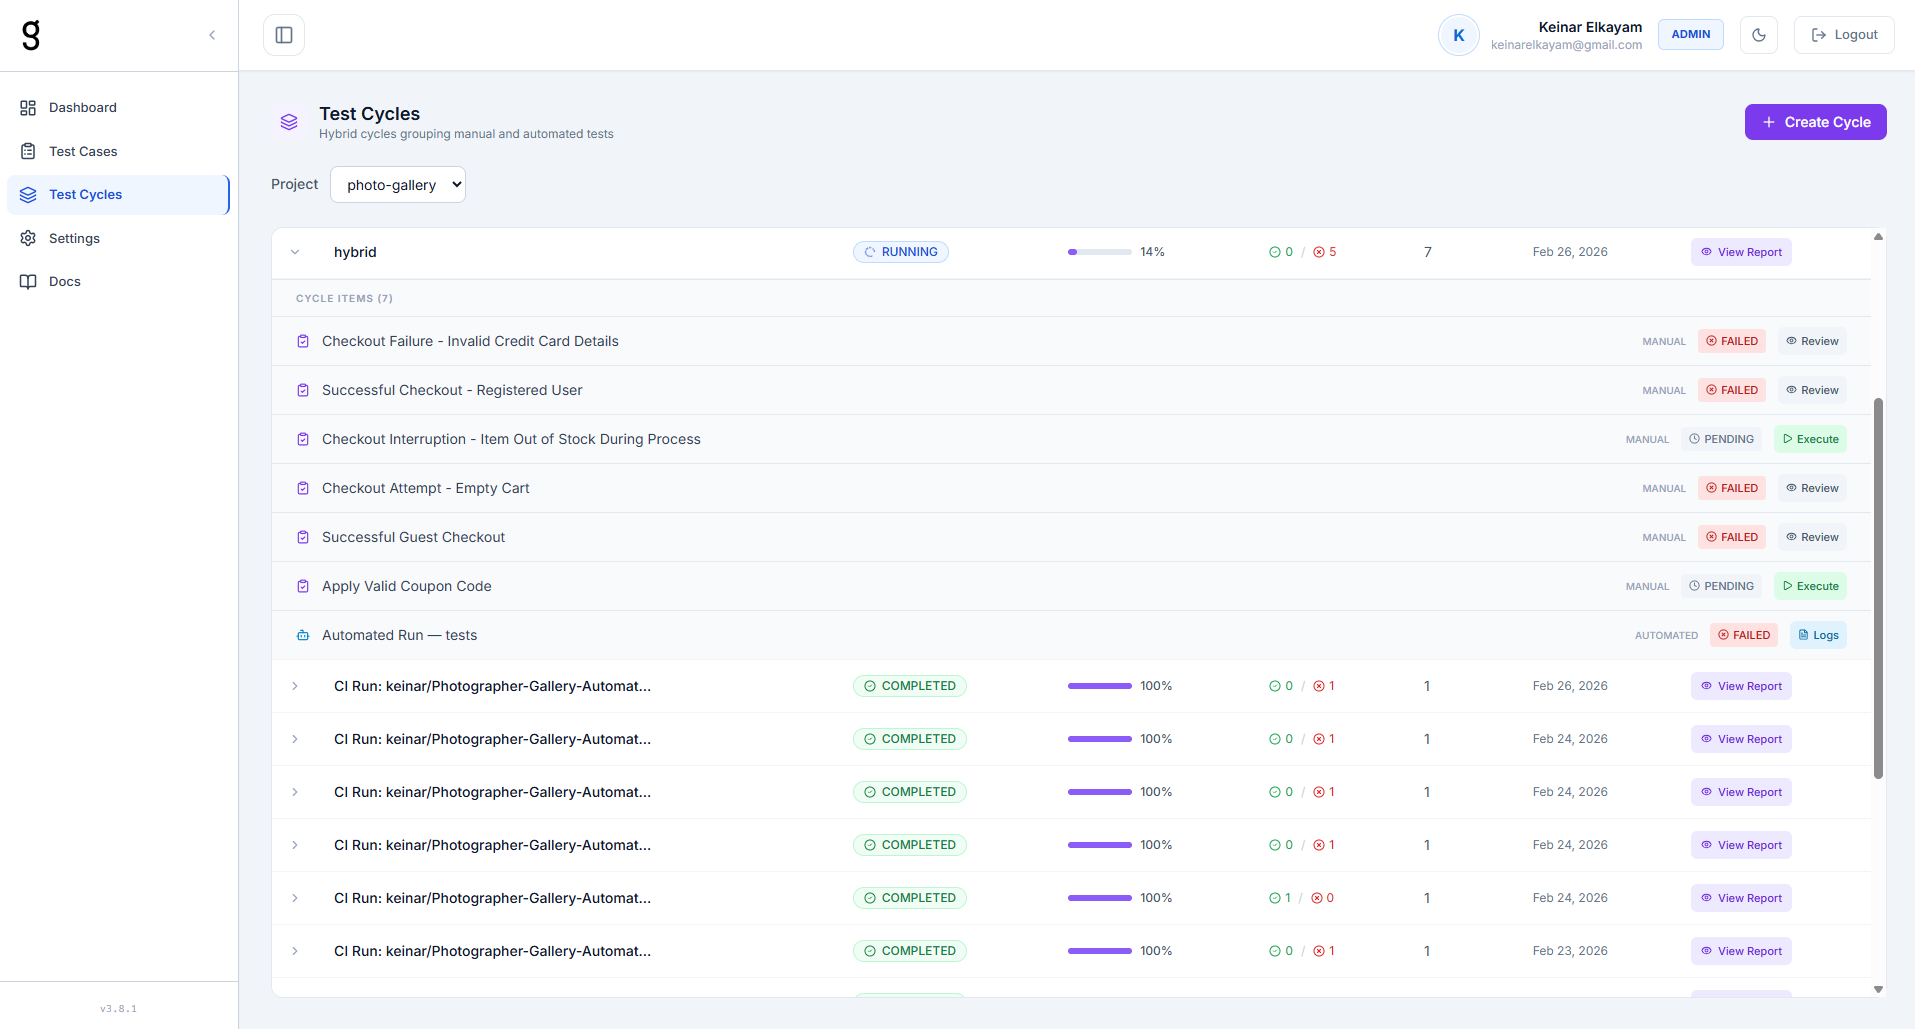Expand the first CI Run cycle row
Viewport: 1915px width, 1029px height.
click(295, 686)
